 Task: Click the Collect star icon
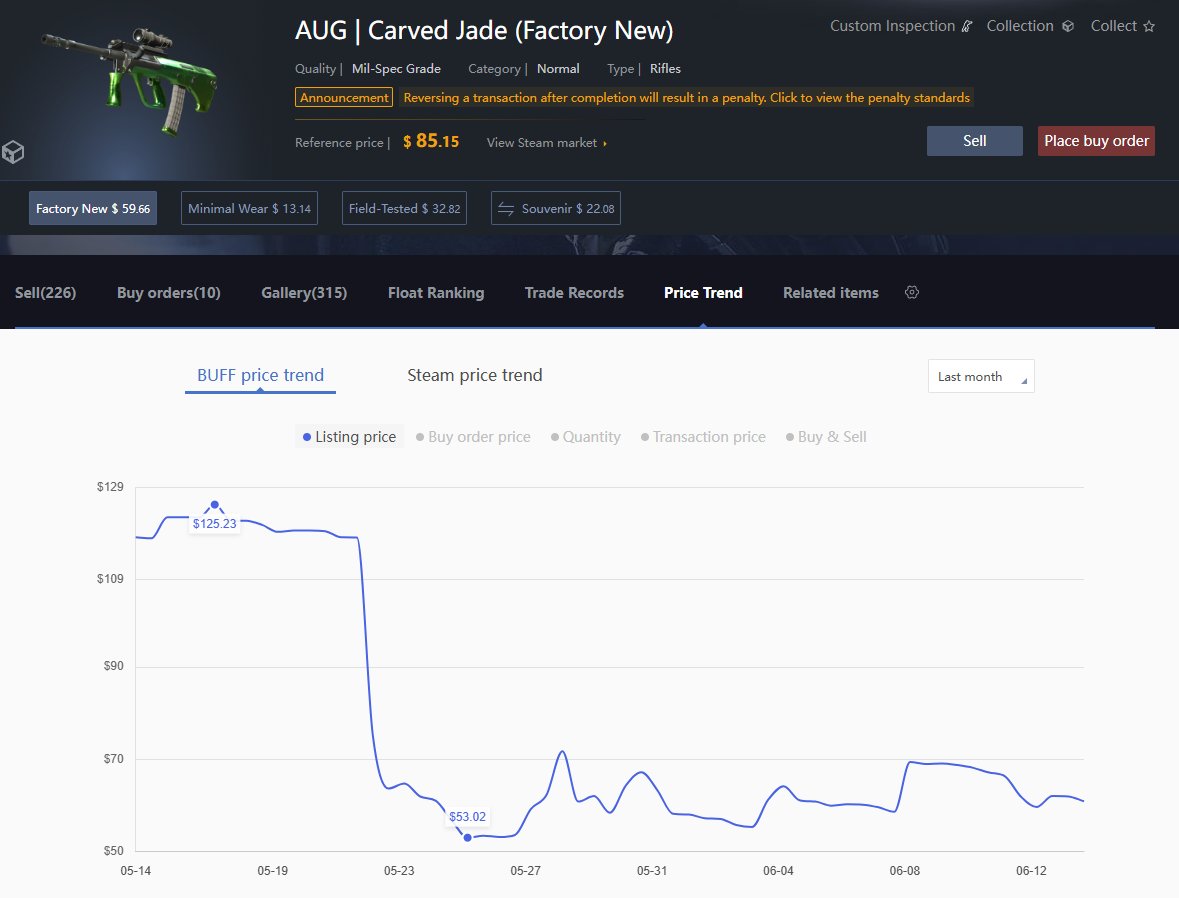click(1149, 26)
